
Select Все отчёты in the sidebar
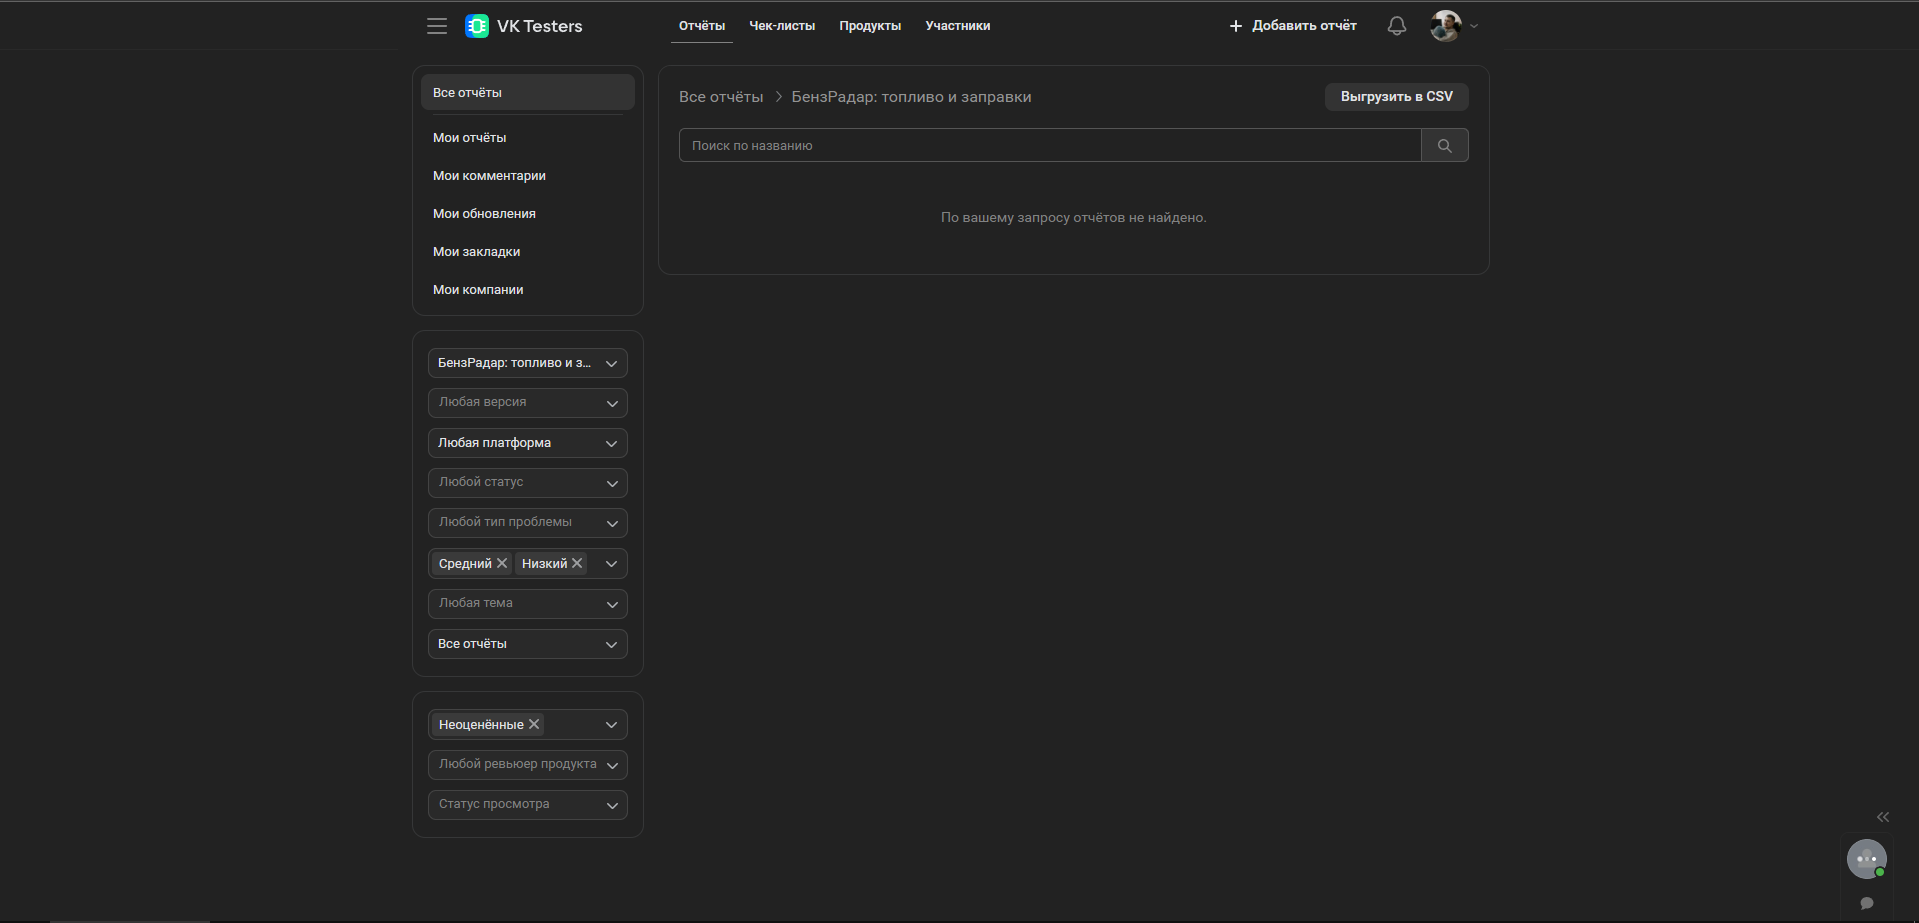coord(528,92)
